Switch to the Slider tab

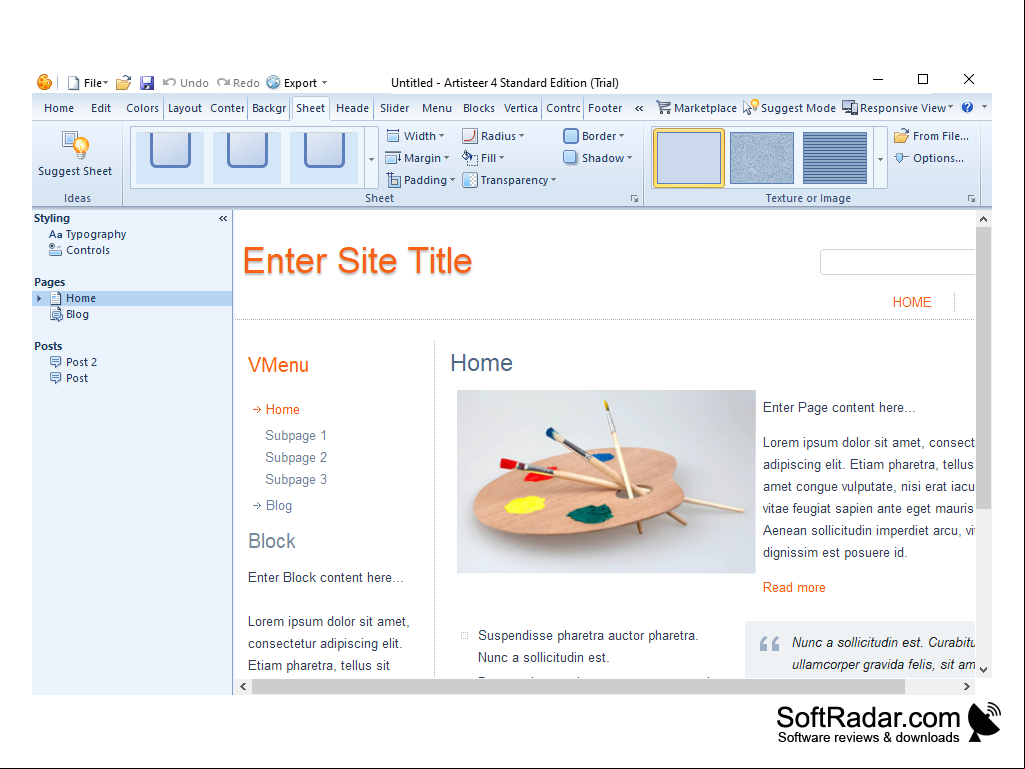click(394, 108)
